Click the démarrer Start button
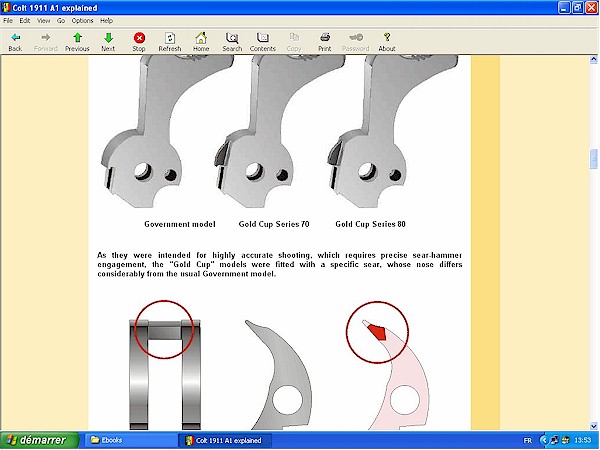The width and height of the screenshot is (600, 450). pos(39,440)
